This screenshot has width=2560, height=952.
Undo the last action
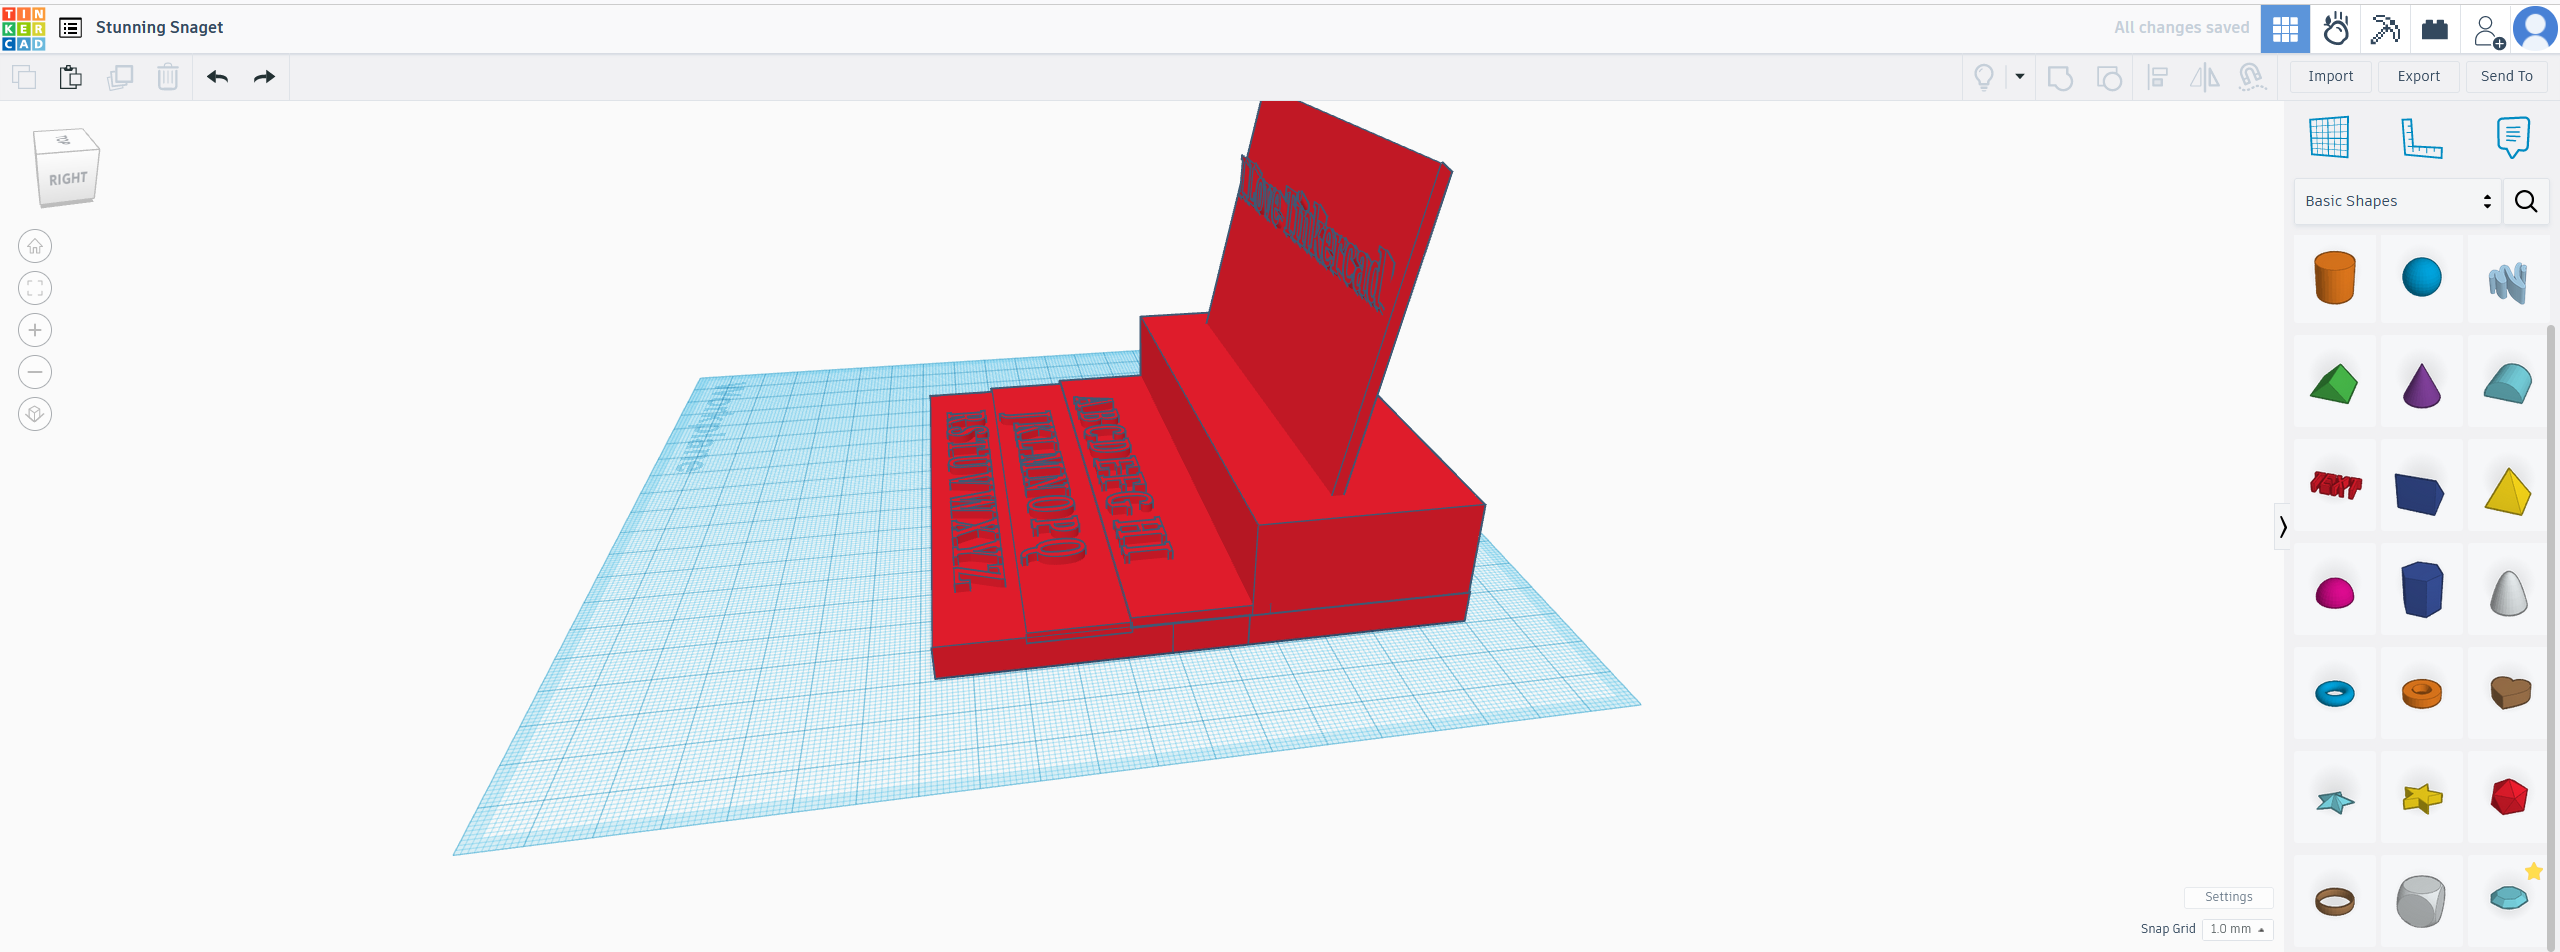point(217,77)
